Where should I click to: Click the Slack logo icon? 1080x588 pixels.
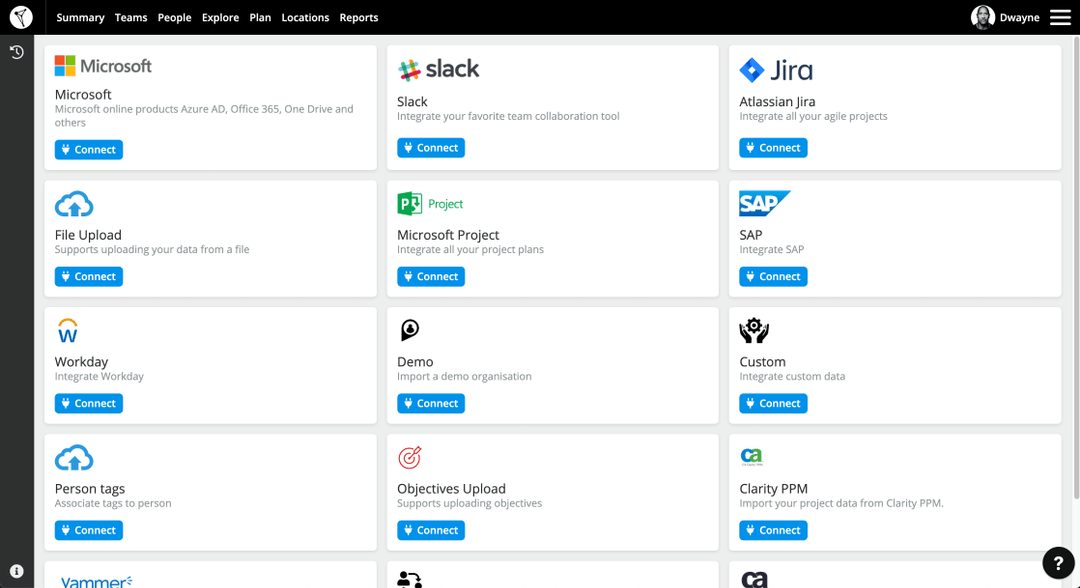[x=409, y=69]
